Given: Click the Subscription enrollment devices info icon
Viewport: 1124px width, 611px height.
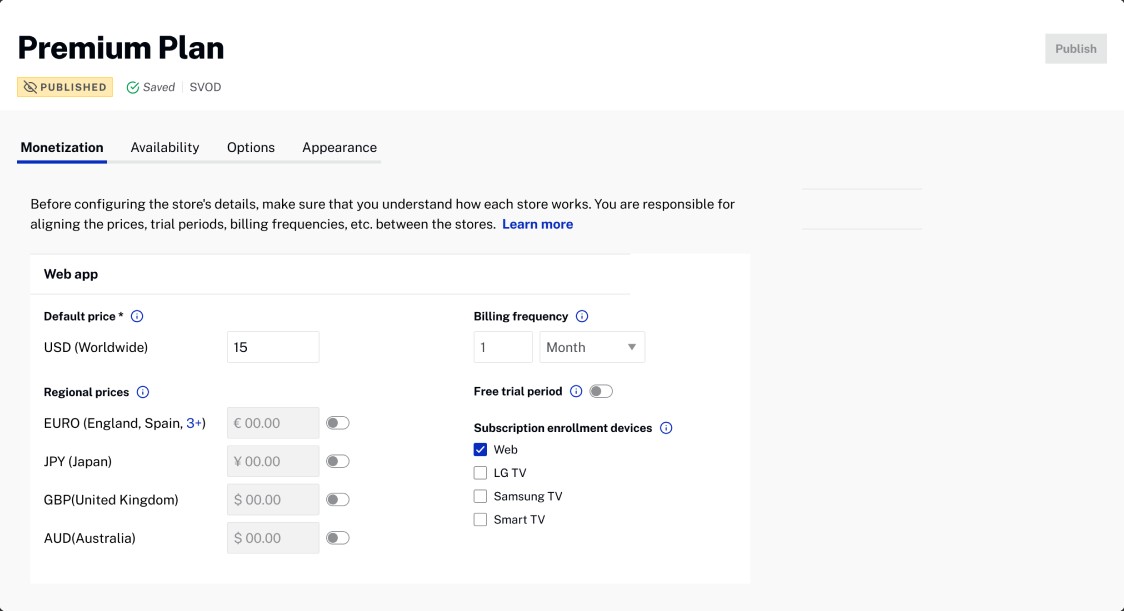Looking at the screenshot, I should pos(666,428).
